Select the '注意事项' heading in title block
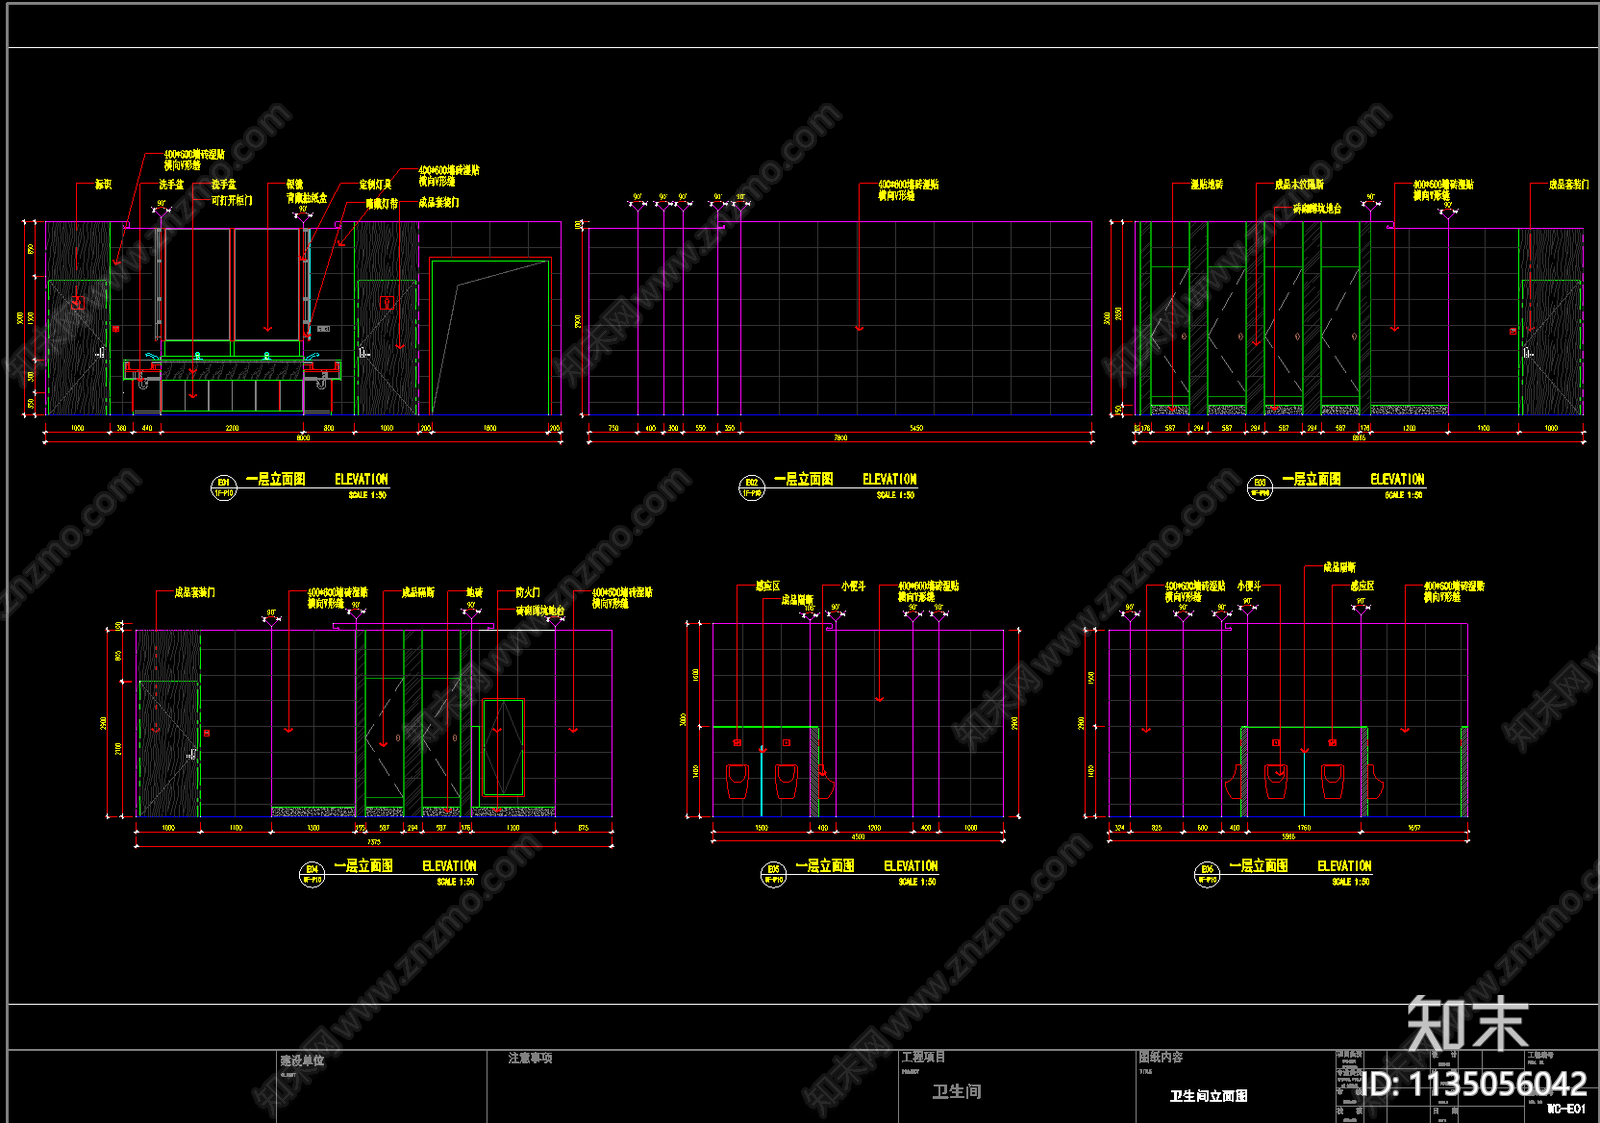Screen dimensions: 1600x1123 click(530, 1058)
